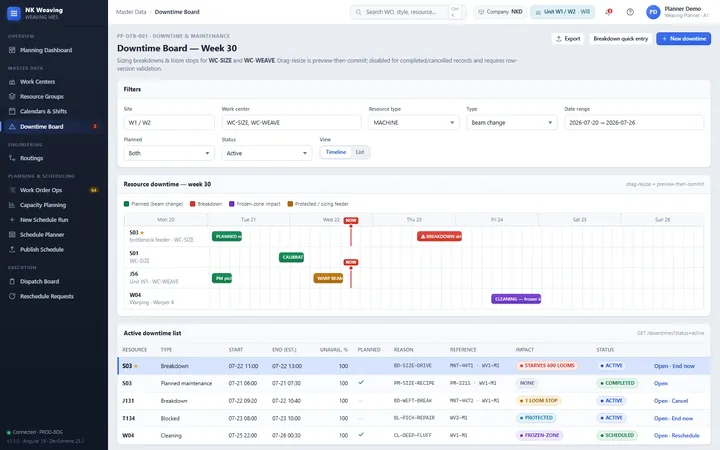Expand the Resource type MACHINE dropdown
The height and width of the screenshot is (450, 720).
[413, 123]
